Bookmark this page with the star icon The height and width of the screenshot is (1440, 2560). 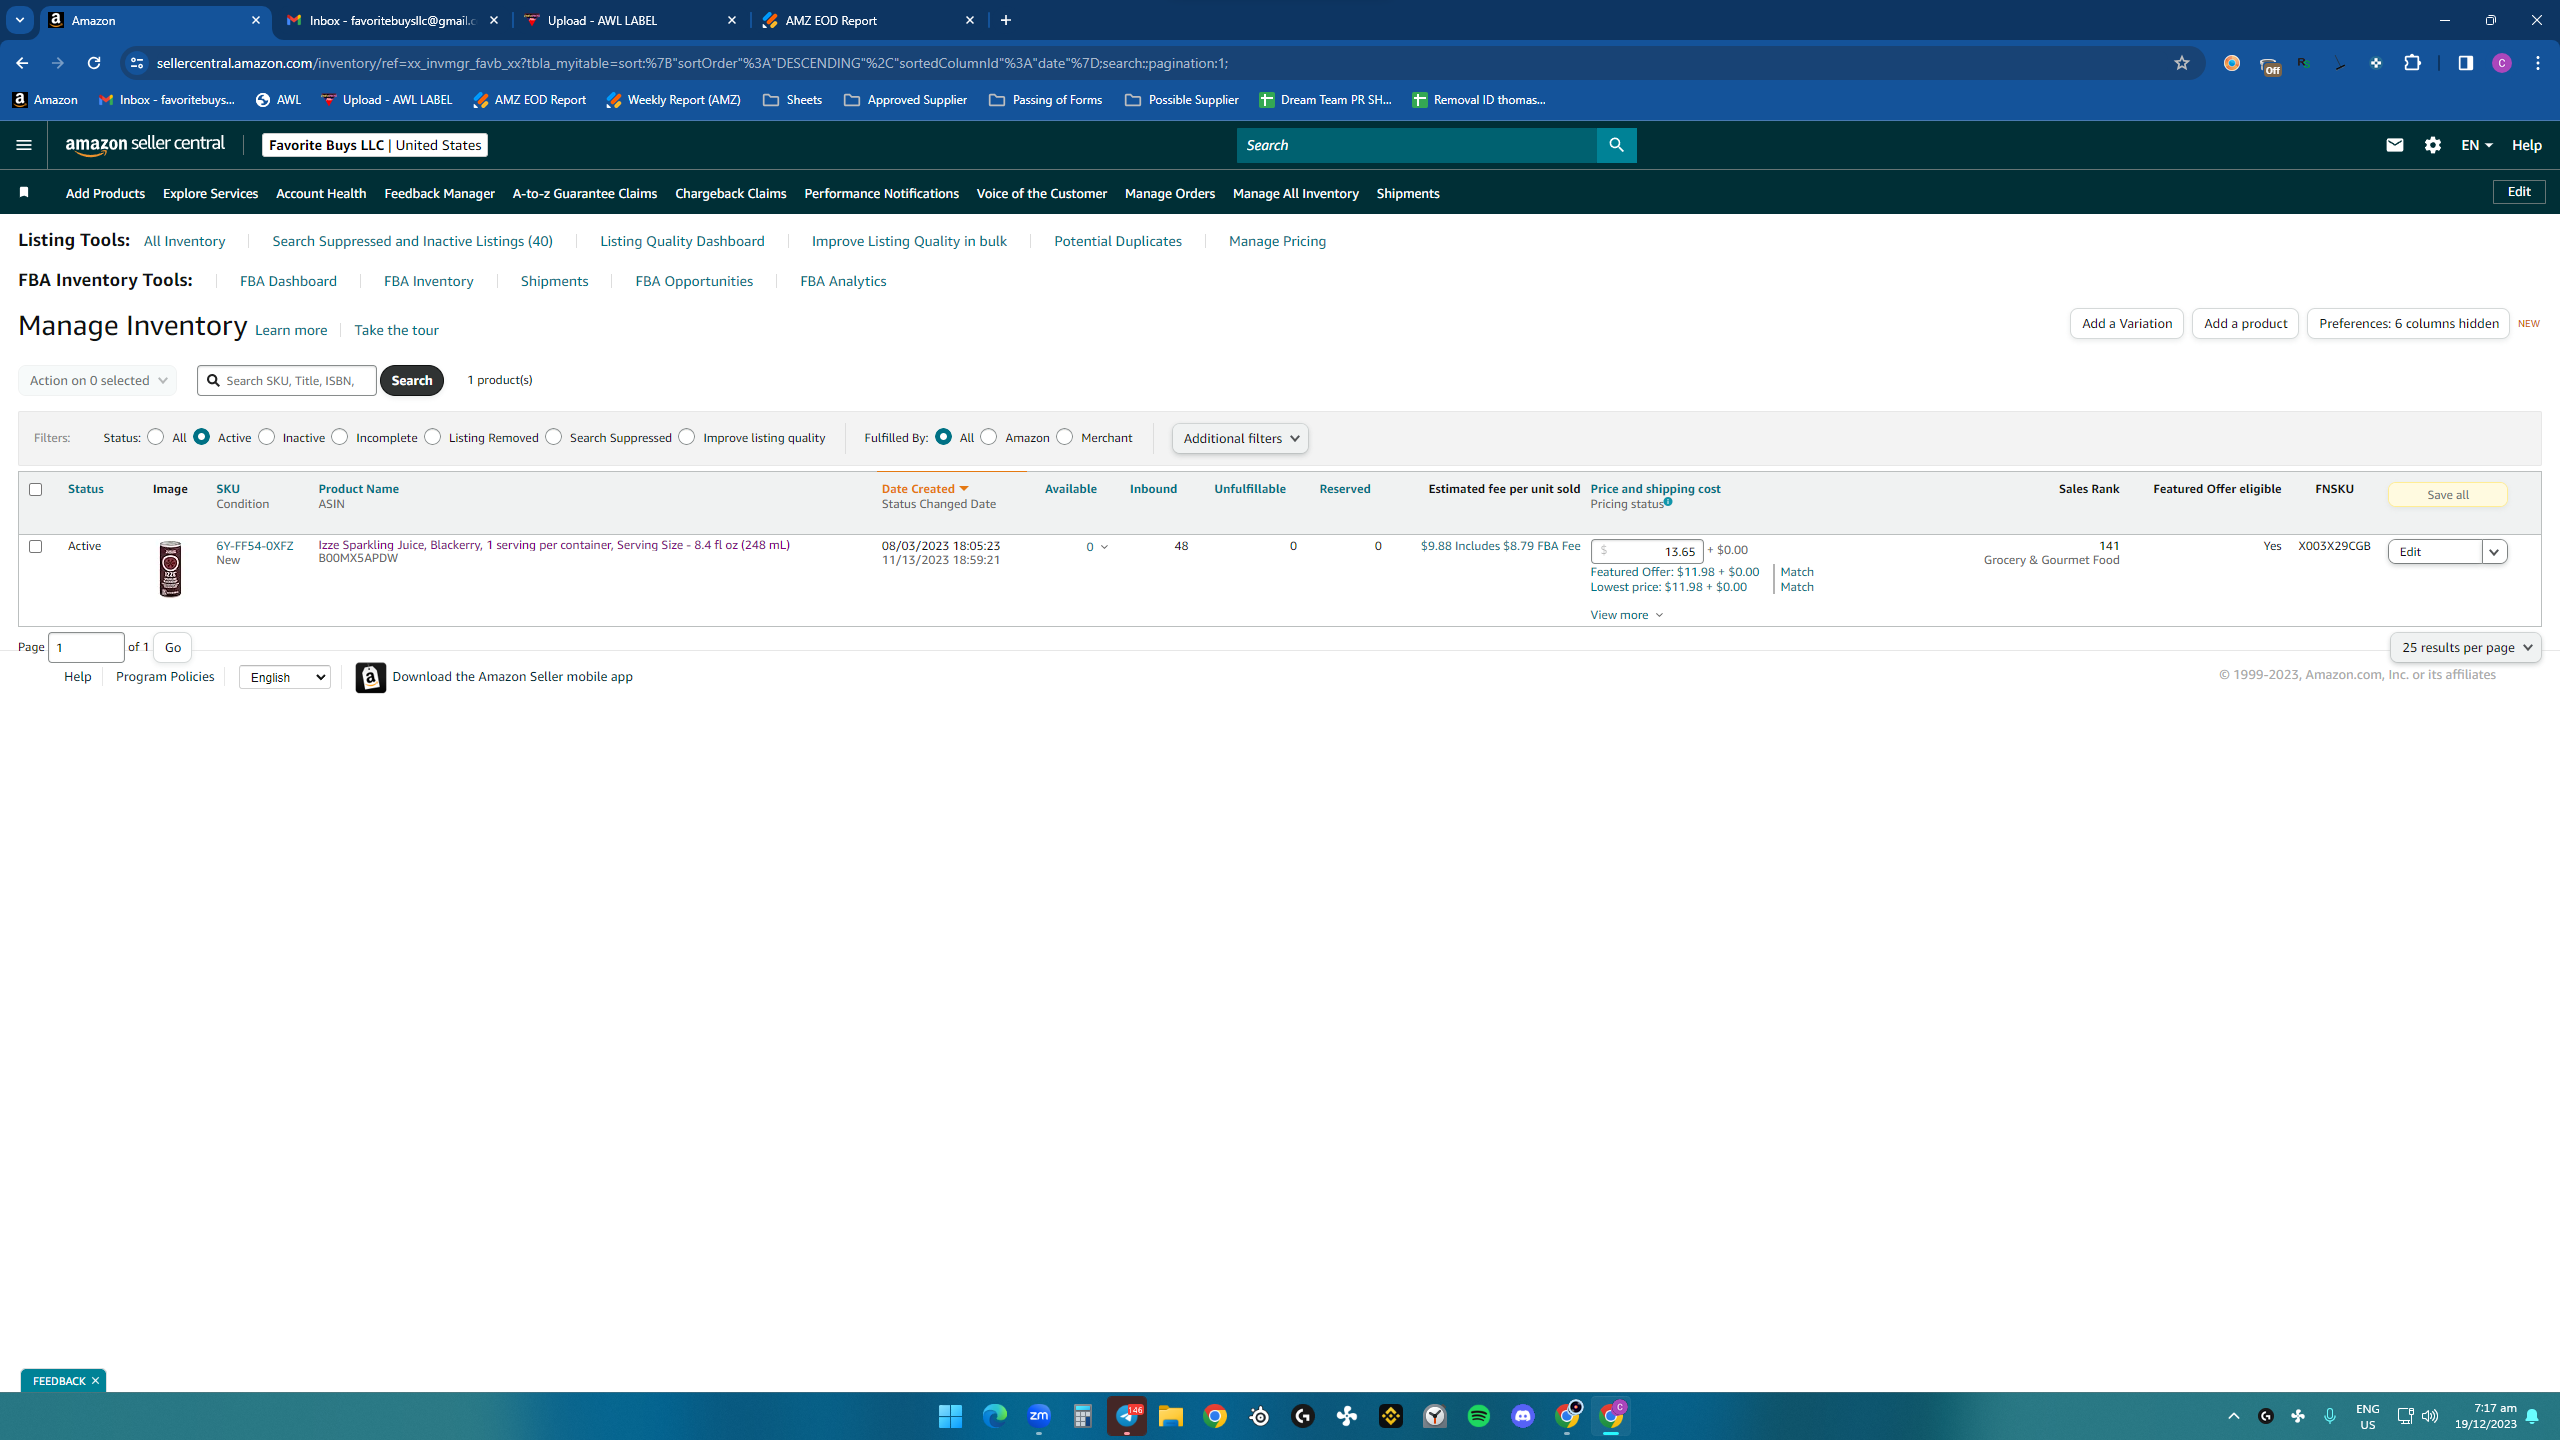2182,63
